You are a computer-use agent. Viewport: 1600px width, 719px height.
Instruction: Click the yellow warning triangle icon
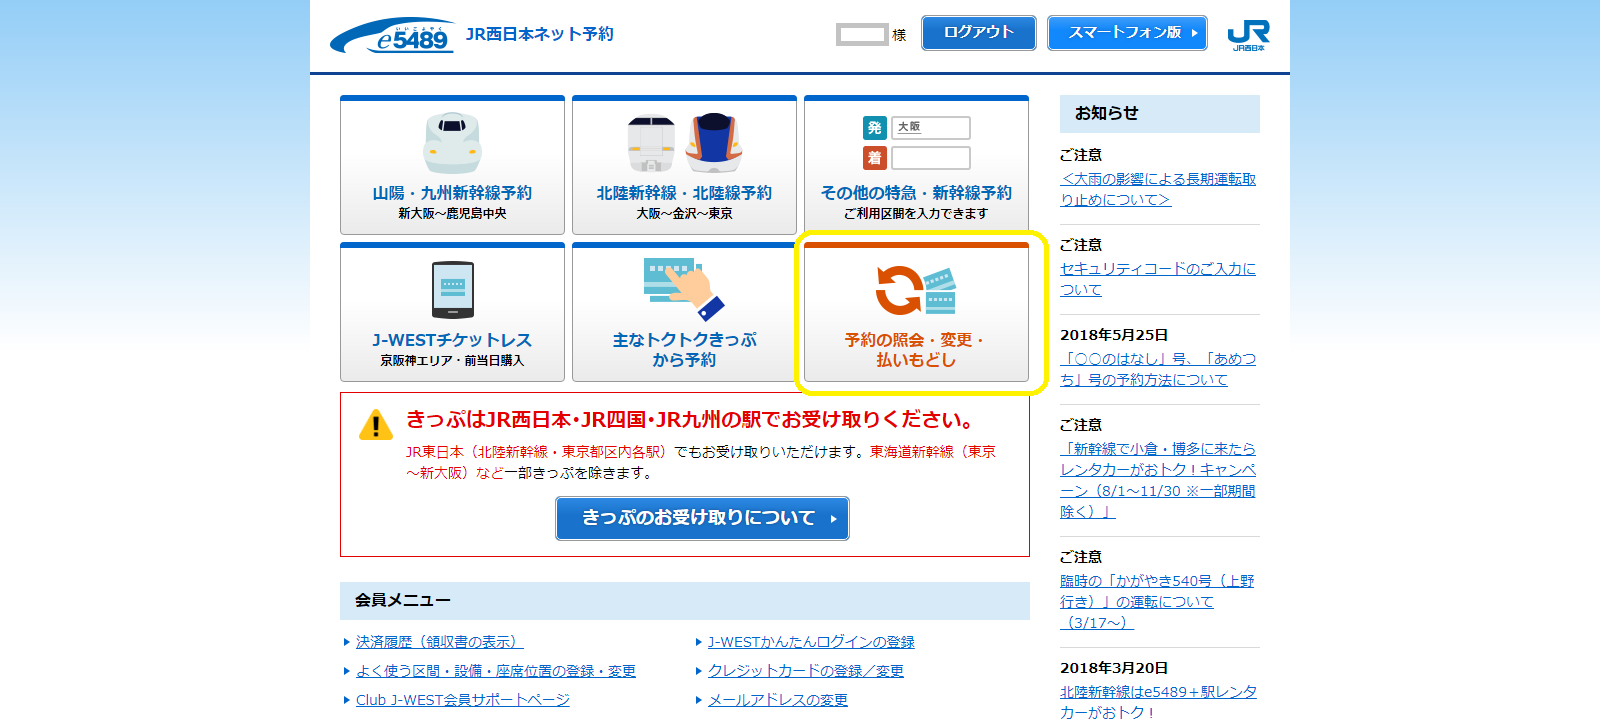point(376,425)
